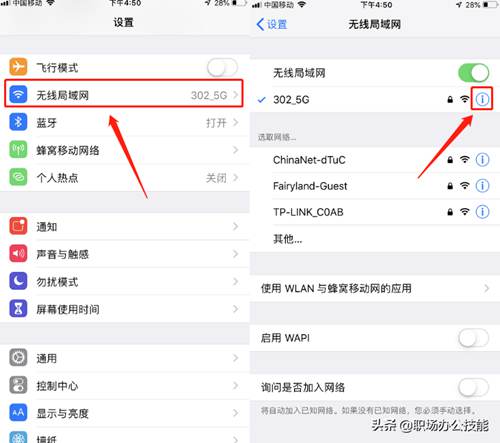Toggle the Ask to Join Networks switch
Screen dimensions: 500x443
tap(474, 387)
